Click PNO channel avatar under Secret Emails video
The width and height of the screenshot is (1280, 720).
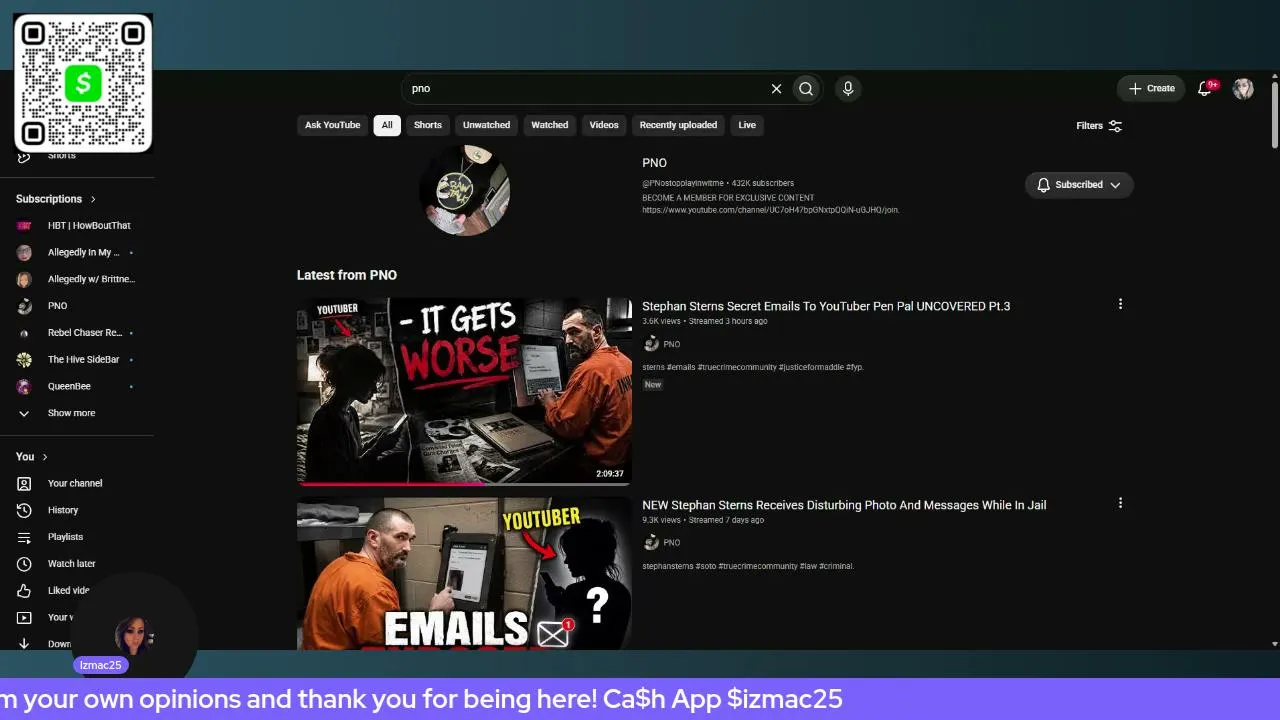(651, 344)
